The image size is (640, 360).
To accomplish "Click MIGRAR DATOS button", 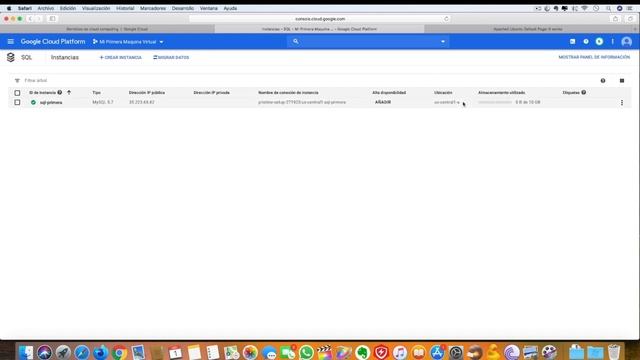I will click(171, 58).
